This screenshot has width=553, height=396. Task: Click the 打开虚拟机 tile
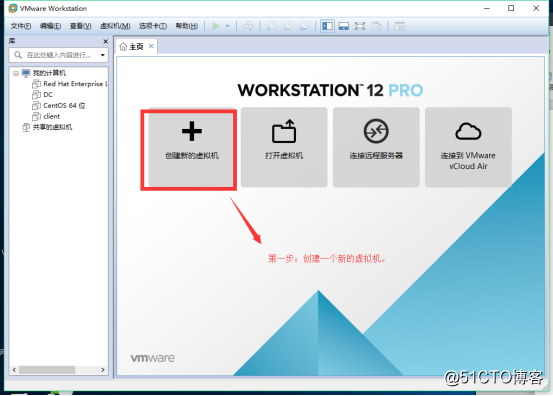click(284, 147)
